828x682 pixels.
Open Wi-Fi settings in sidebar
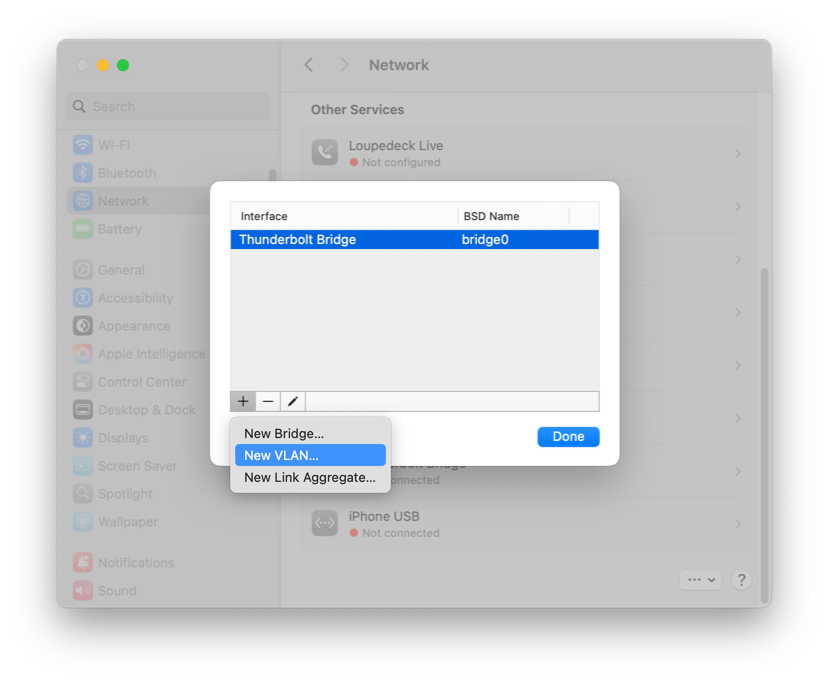pos(113,145)
